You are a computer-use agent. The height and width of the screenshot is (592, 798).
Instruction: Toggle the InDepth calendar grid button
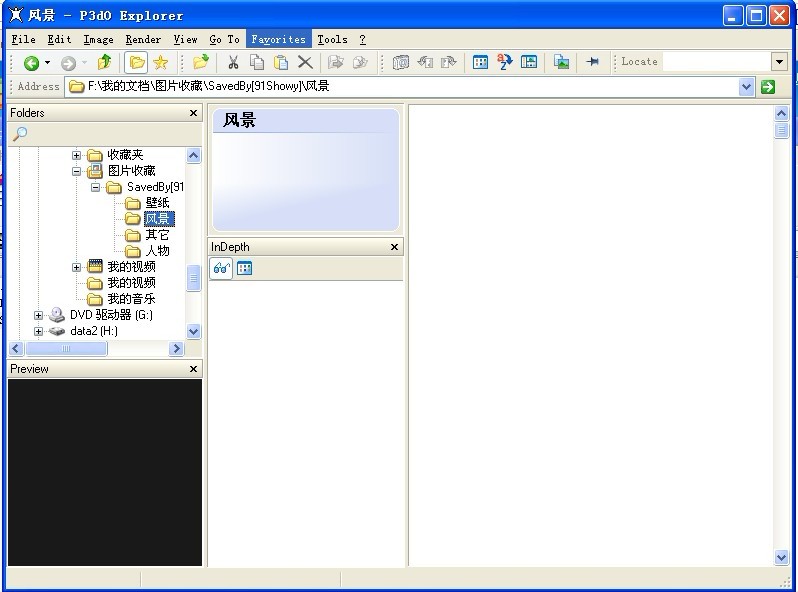tap(245, 268)
